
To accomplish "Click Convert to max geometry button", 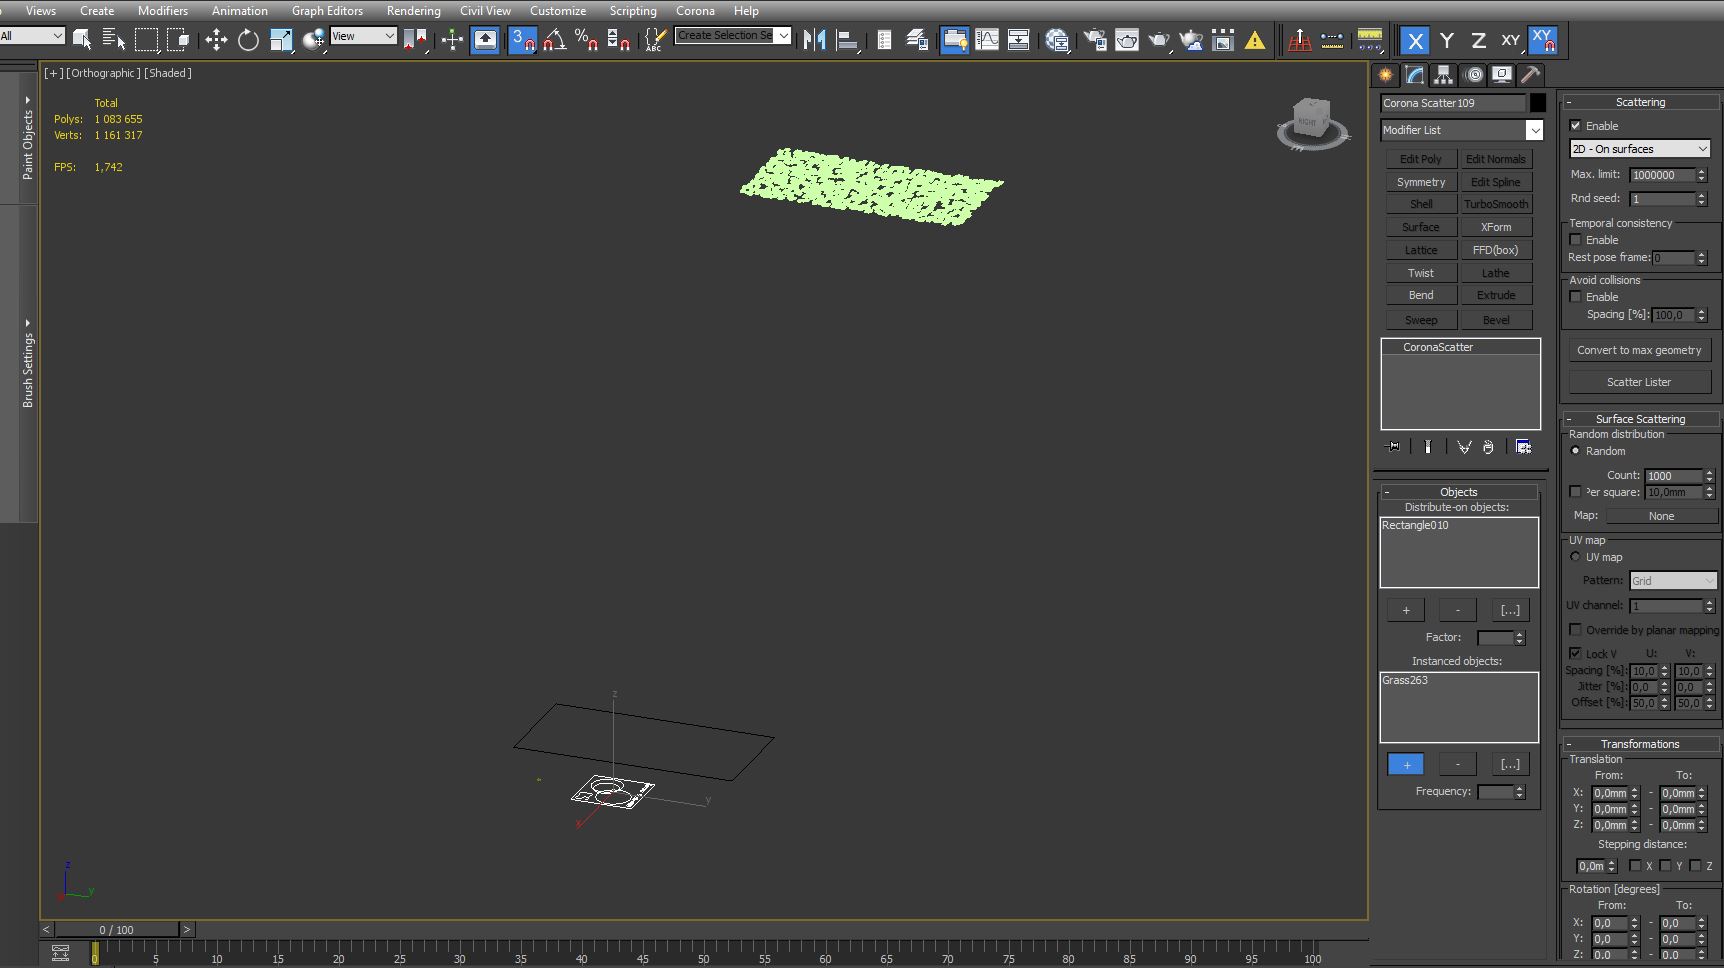I will [x=1639, y=350].
